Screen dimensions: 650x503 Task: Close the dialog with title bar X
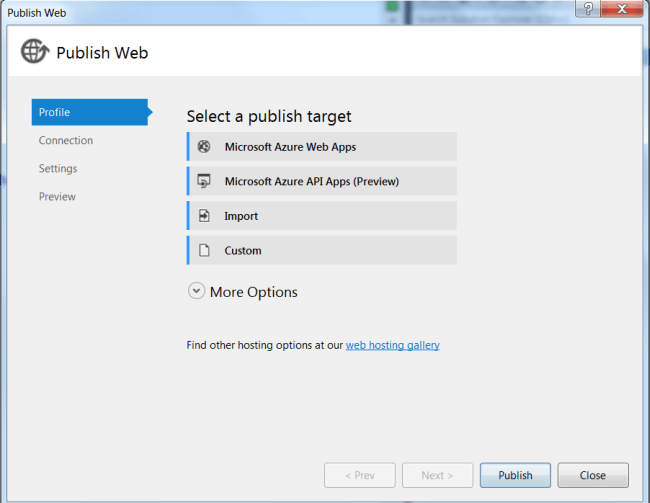pos(622,9)
